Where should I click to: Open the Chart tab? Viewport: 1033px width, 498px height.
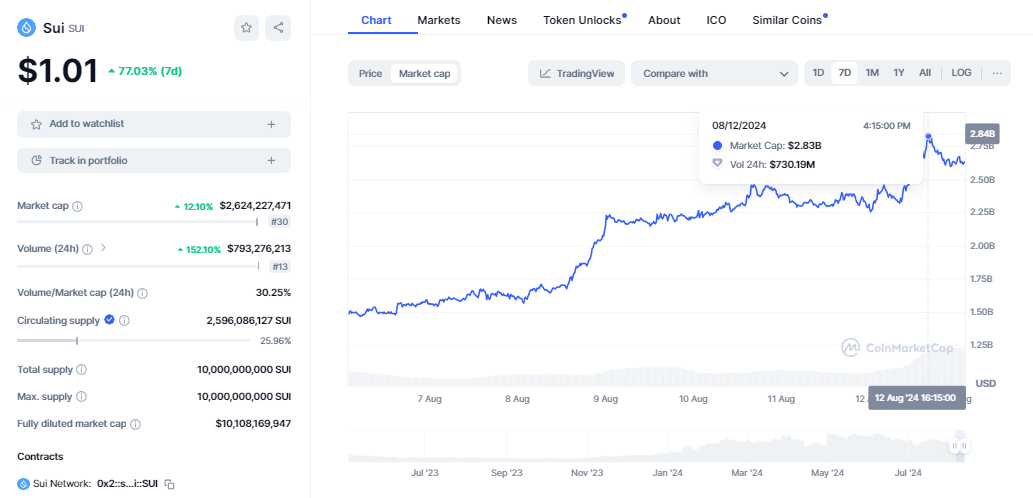click(x=376, y=20)
